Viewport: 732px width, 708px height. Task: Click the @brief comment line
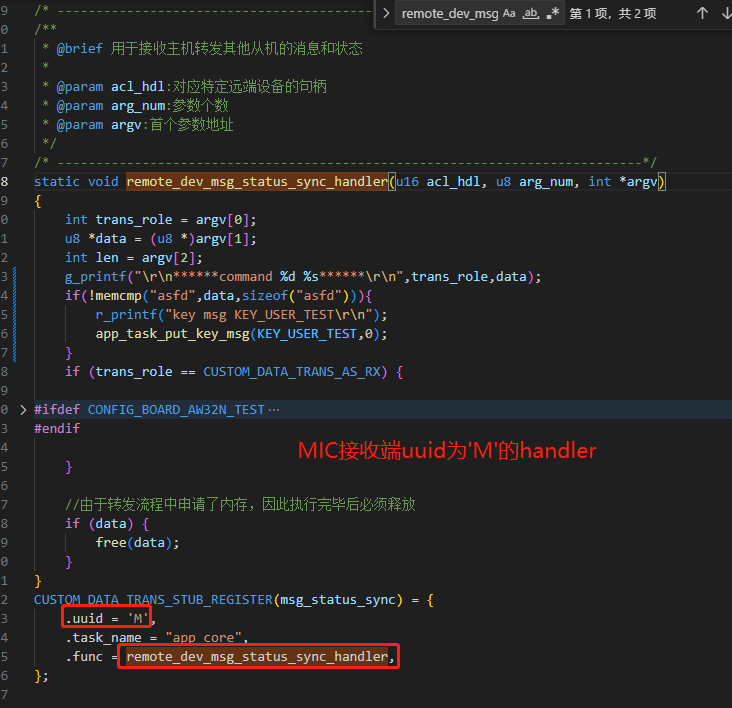coord(202,49)
